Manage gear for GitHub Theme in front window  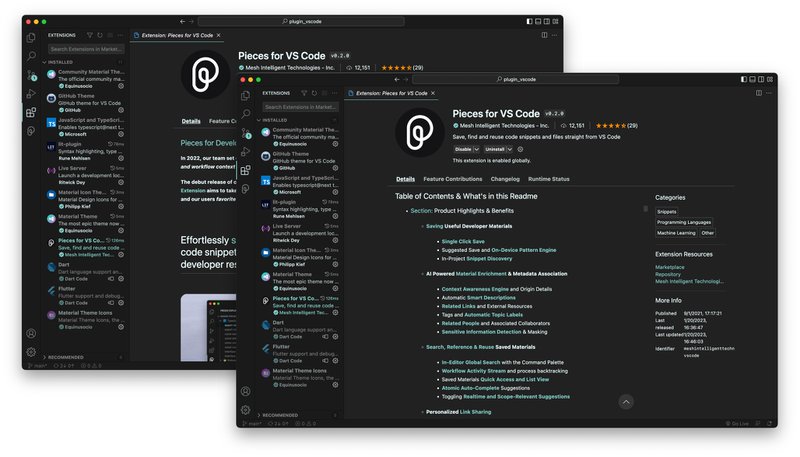pos(335,168)
